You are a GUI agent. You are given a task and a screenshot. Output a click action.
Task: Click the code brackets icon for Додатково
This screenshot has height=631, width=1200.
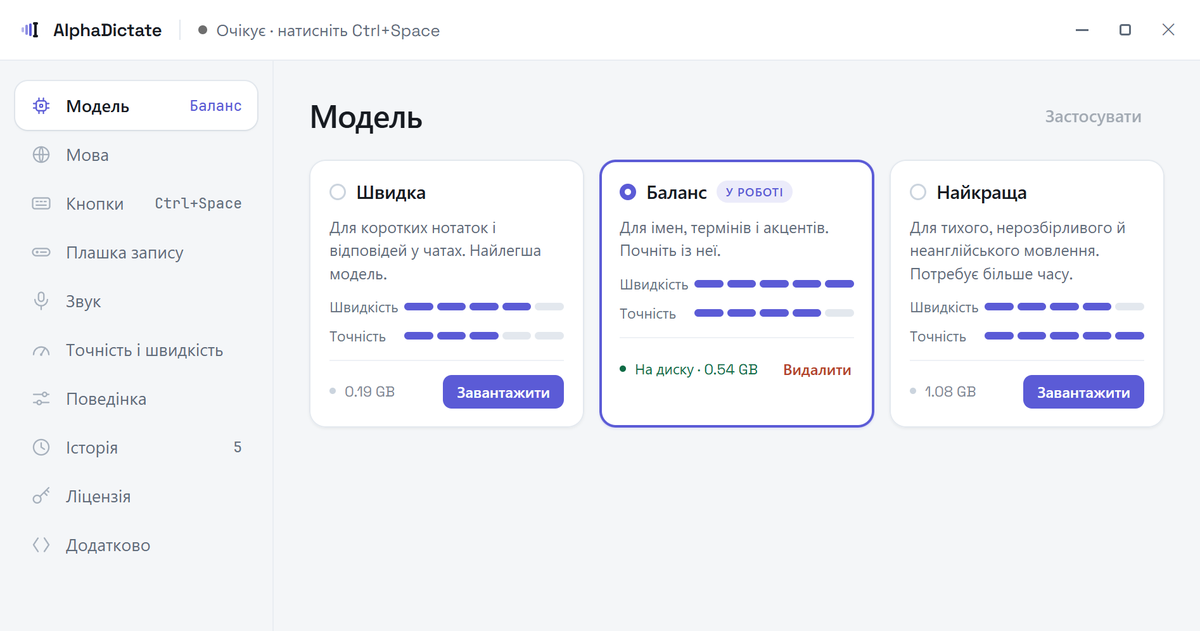click(41, 545)
